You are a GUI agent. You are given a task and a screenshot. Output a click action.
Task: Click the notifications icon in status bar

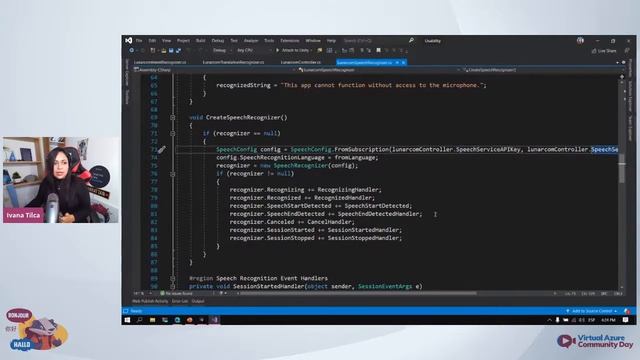coord(627,311)
